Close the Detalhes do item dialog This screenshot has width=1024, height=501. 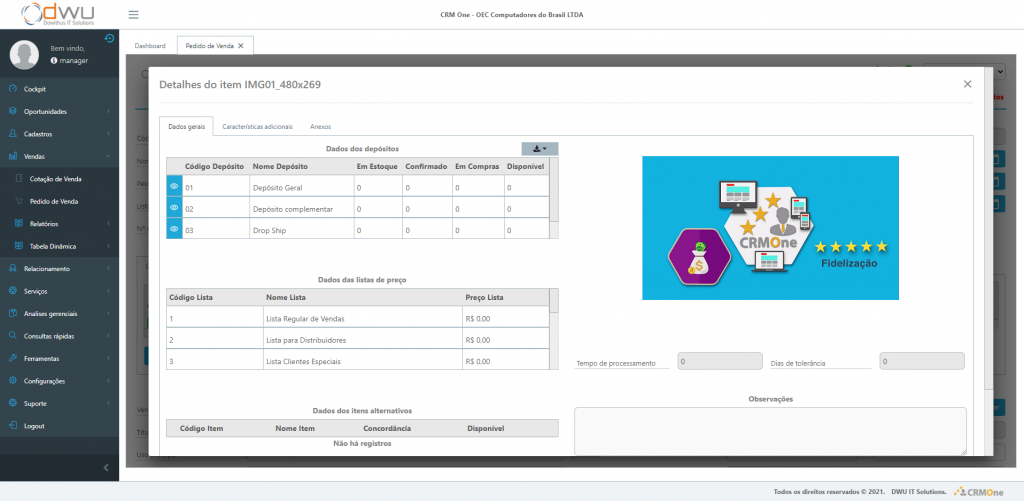(967, 84)
